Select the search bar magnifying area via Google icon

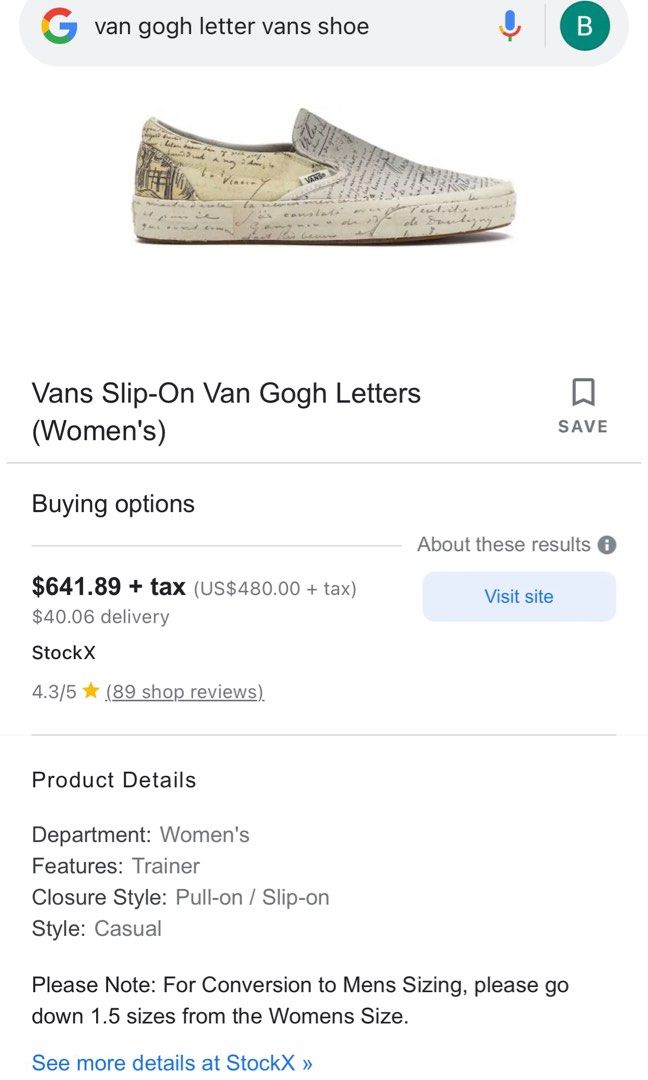58,26
